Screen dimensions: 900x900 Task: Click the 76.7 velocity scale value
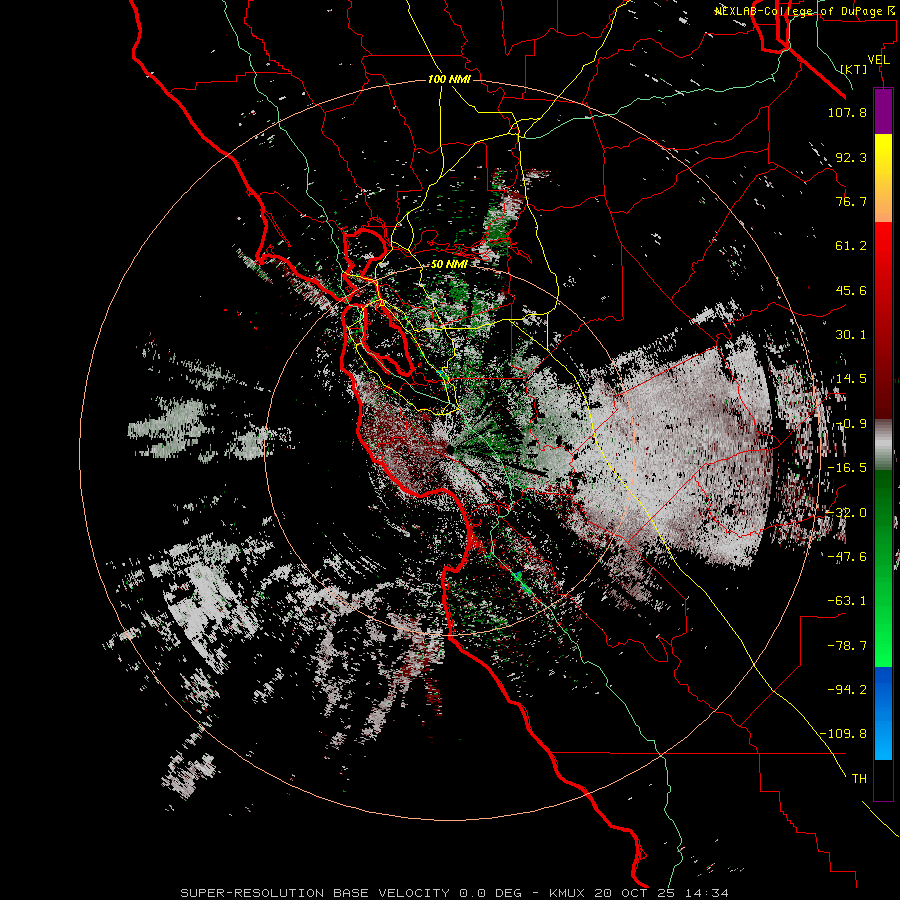851,201
